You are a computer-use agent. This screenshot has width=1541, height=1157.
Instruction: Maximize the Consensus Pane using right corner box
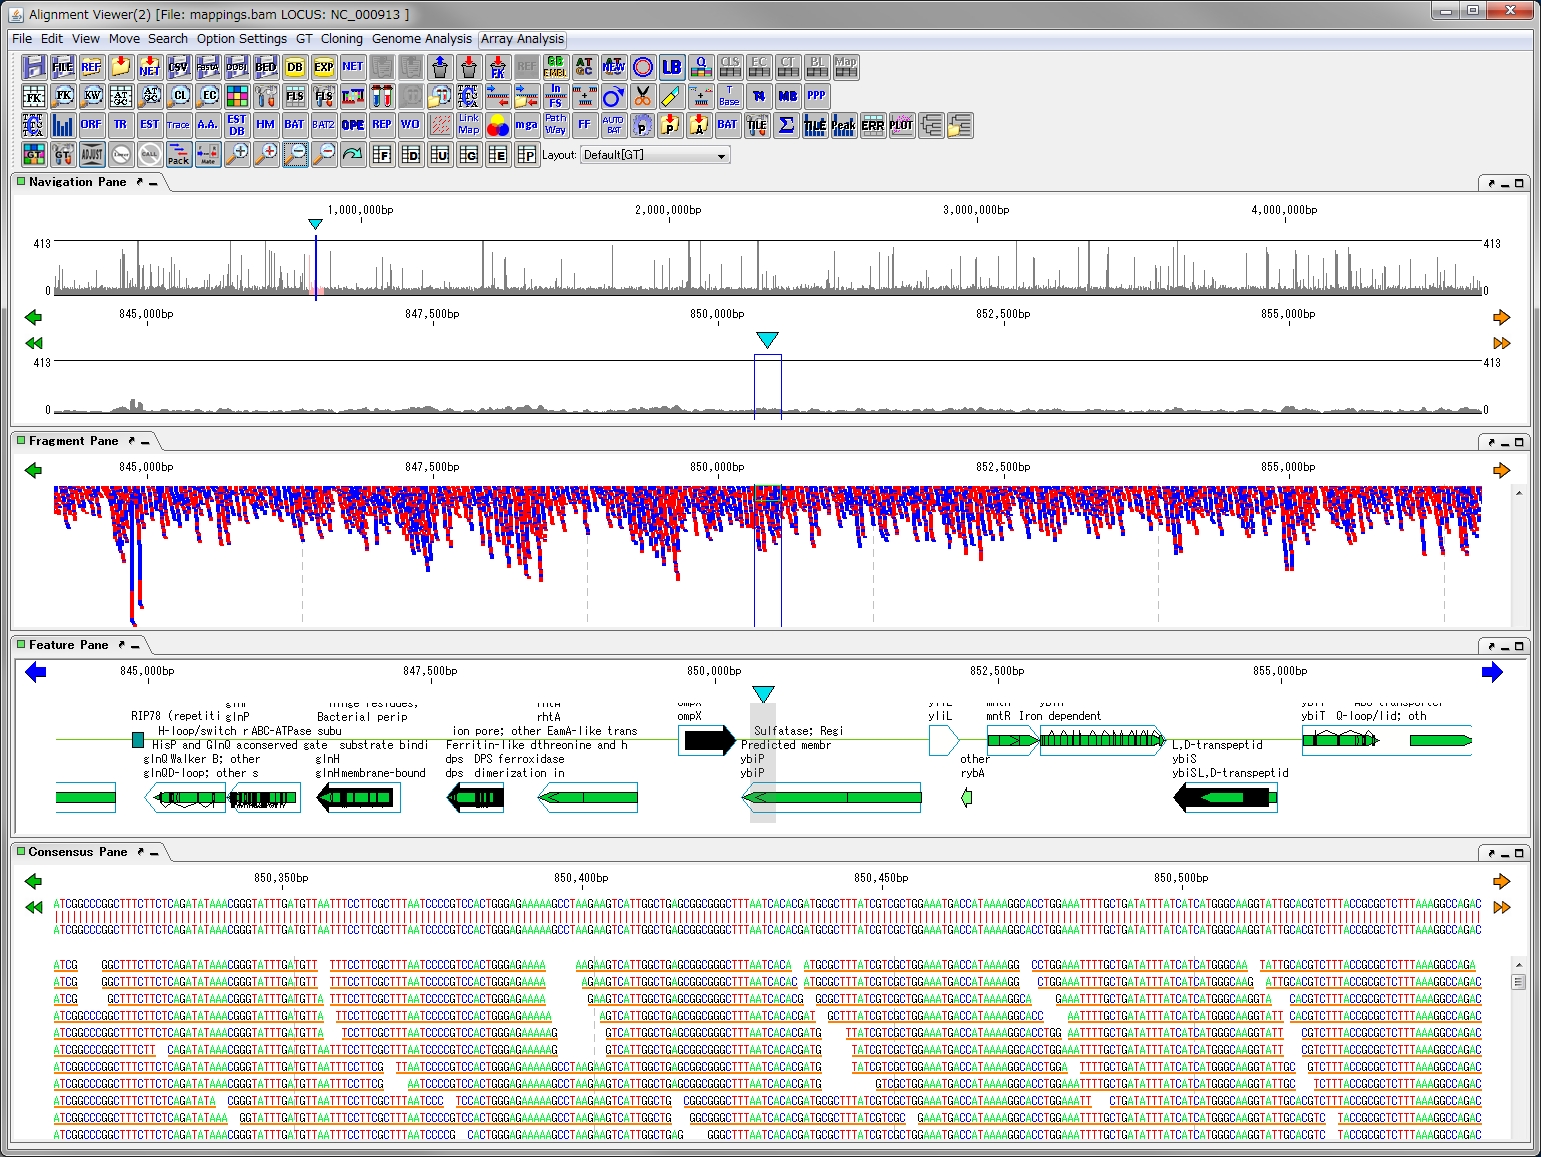click(x=1519, y=854)
